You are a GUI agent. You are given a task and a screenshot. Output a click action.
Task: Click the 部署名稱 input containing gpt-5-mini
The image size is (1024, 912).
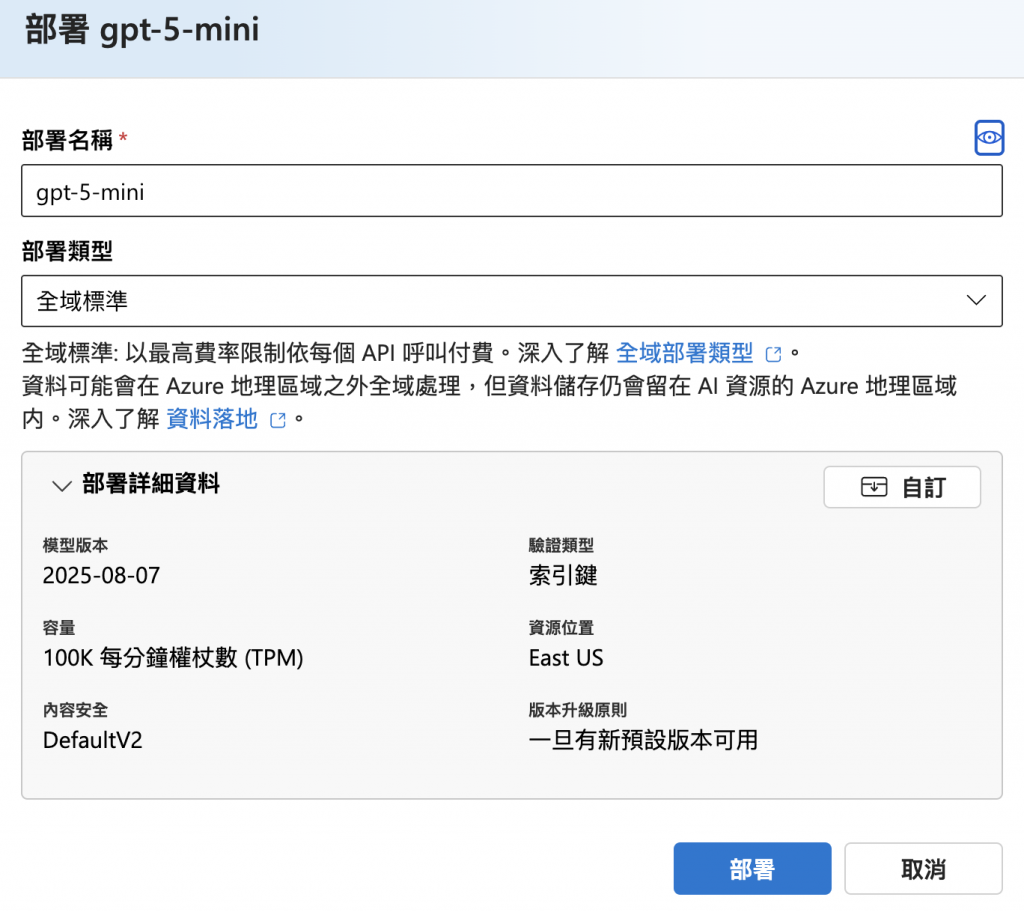pyautogui.click(x=511, y=191)
